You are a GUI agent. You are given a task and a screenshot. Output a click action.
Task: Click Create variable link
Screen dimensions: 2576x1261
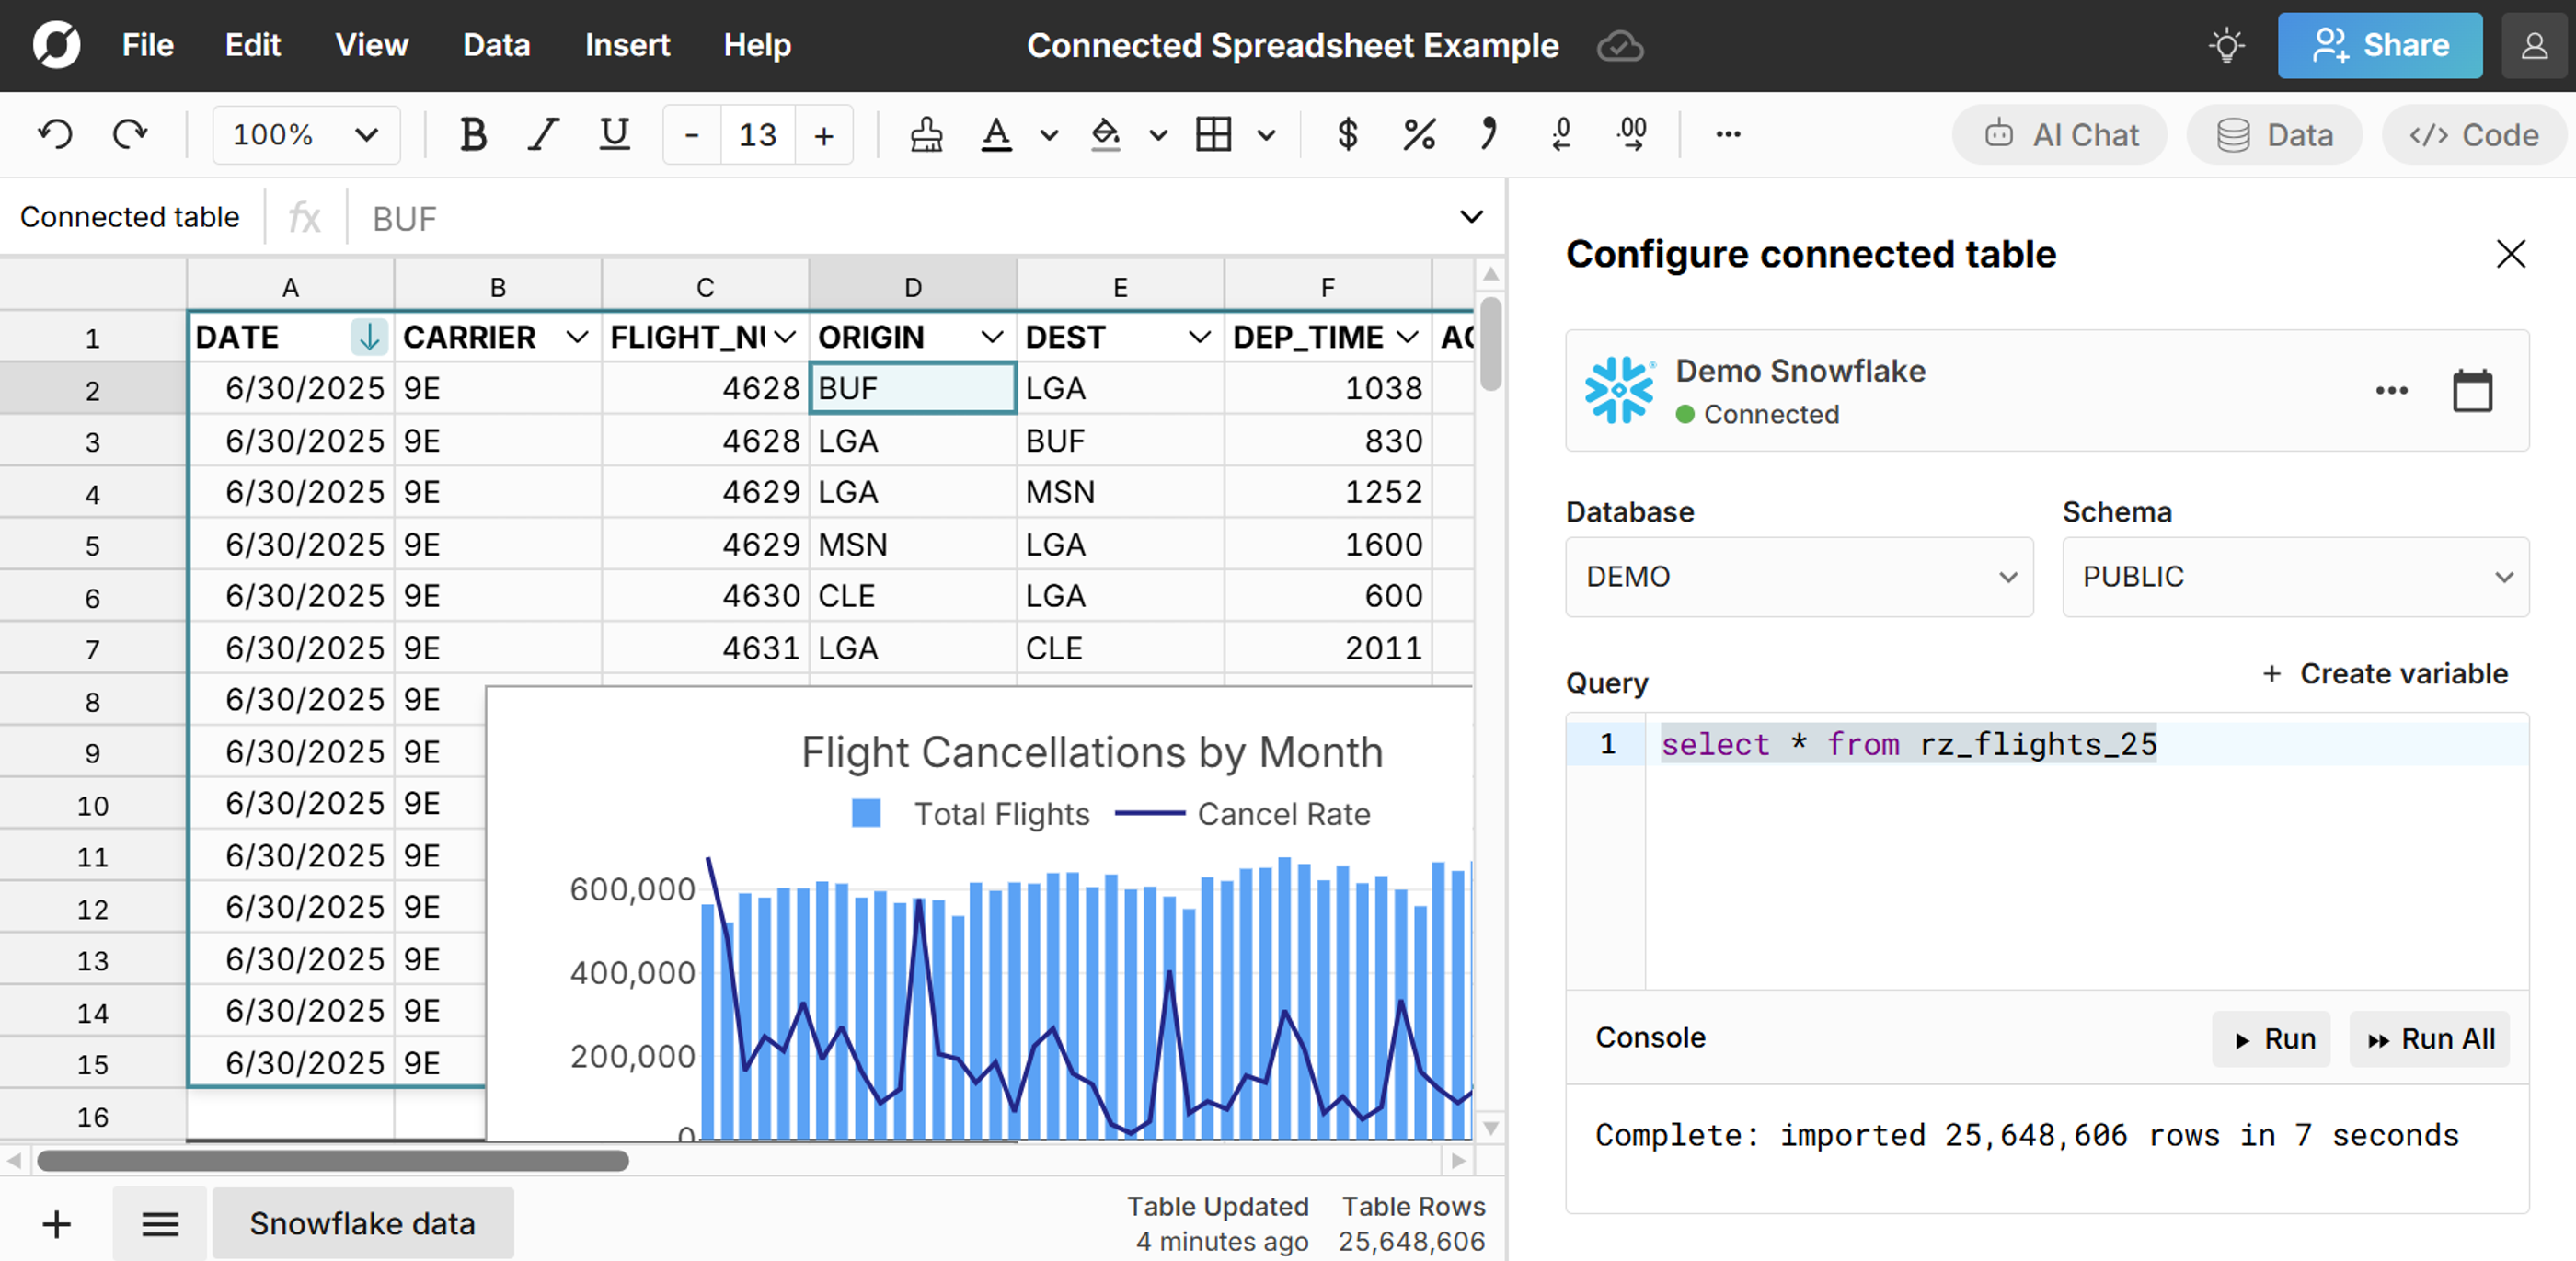(2385, 674)
